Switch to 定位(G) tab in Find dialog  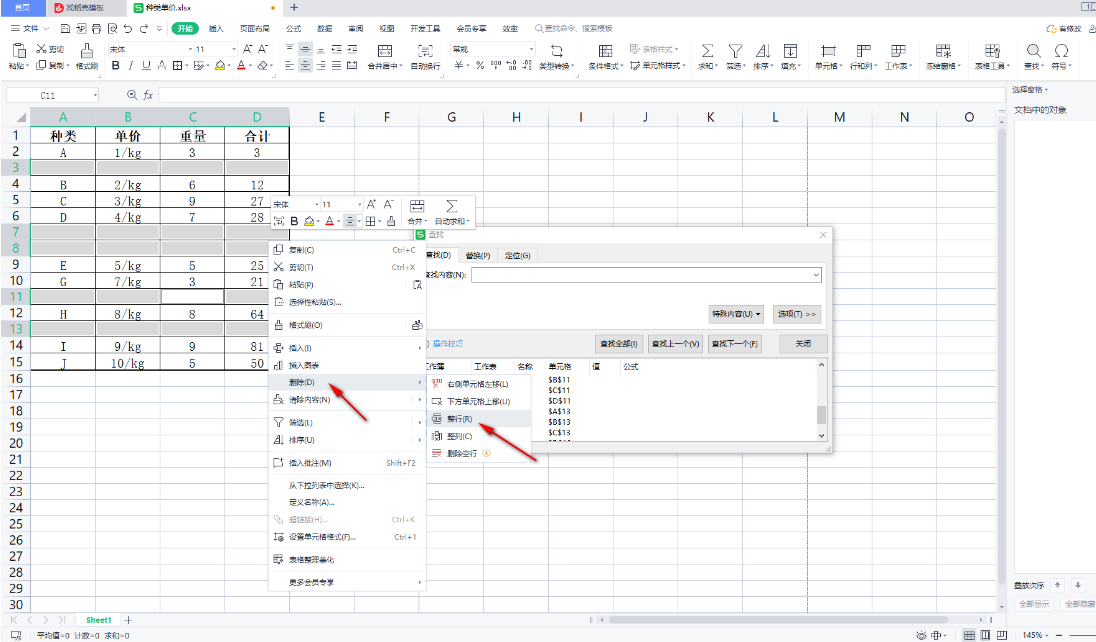[x=517, y=255]
